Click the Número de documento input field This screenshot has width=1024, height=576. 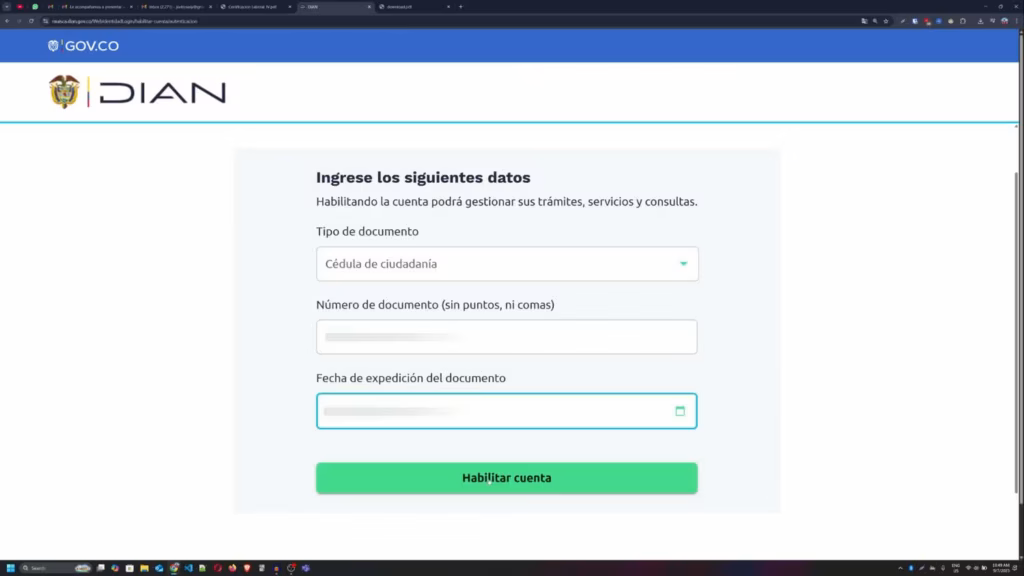click(507, 337)
